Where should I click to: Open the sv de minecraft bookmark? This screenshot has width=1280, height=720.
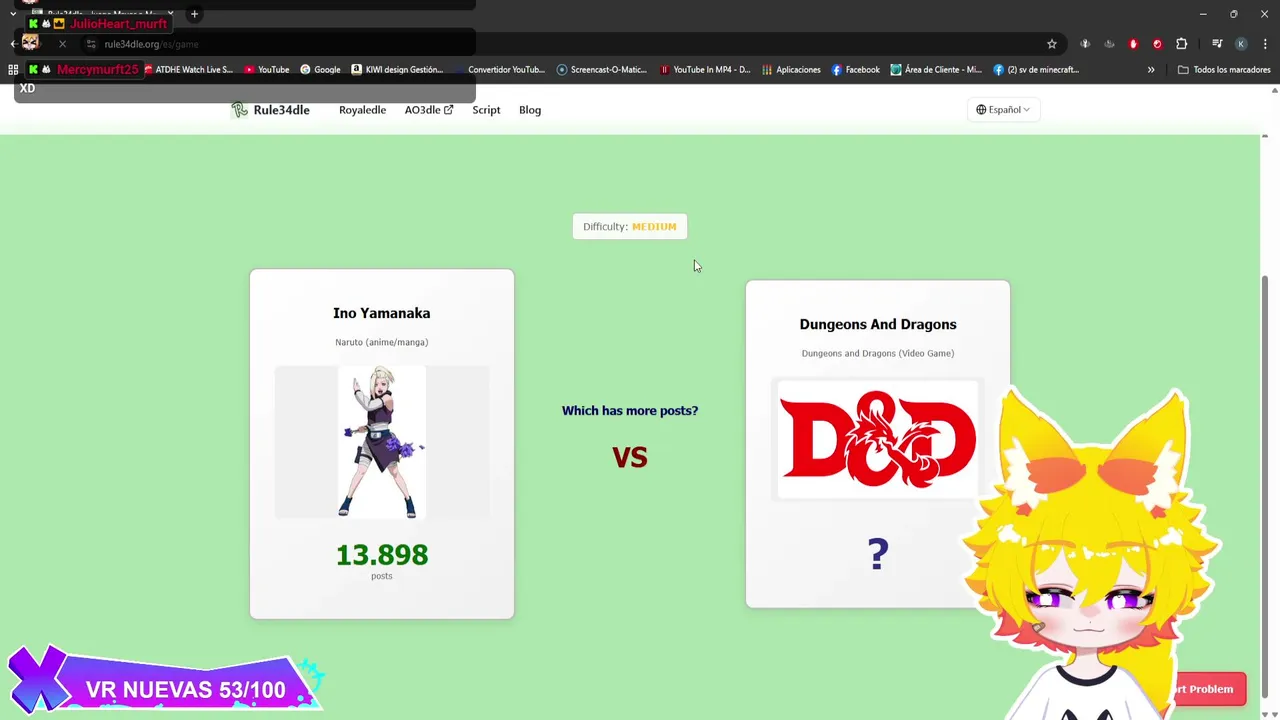[1037, 70]
